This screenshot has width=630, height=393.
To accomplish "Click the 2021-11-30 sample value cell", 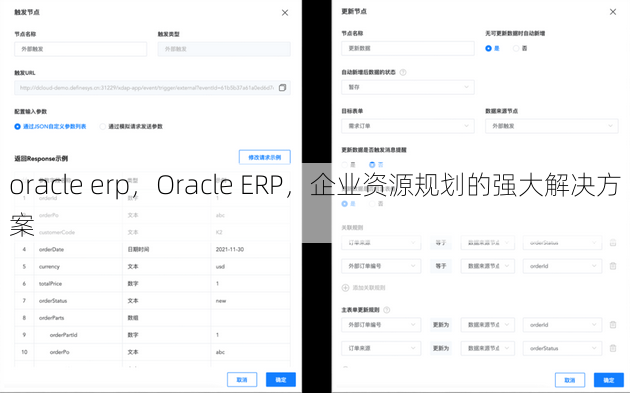I will [x=250, y=250].
